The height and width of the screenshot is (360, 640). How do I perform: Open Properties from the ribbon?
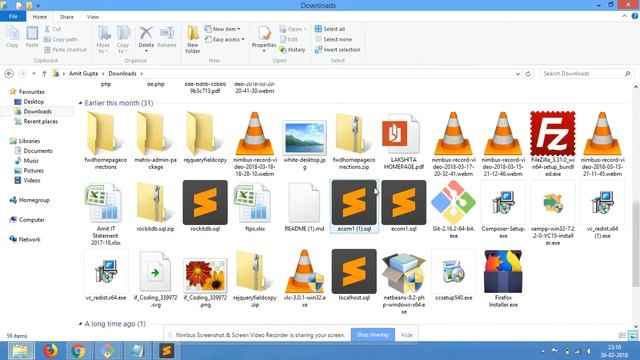point(264,39)
